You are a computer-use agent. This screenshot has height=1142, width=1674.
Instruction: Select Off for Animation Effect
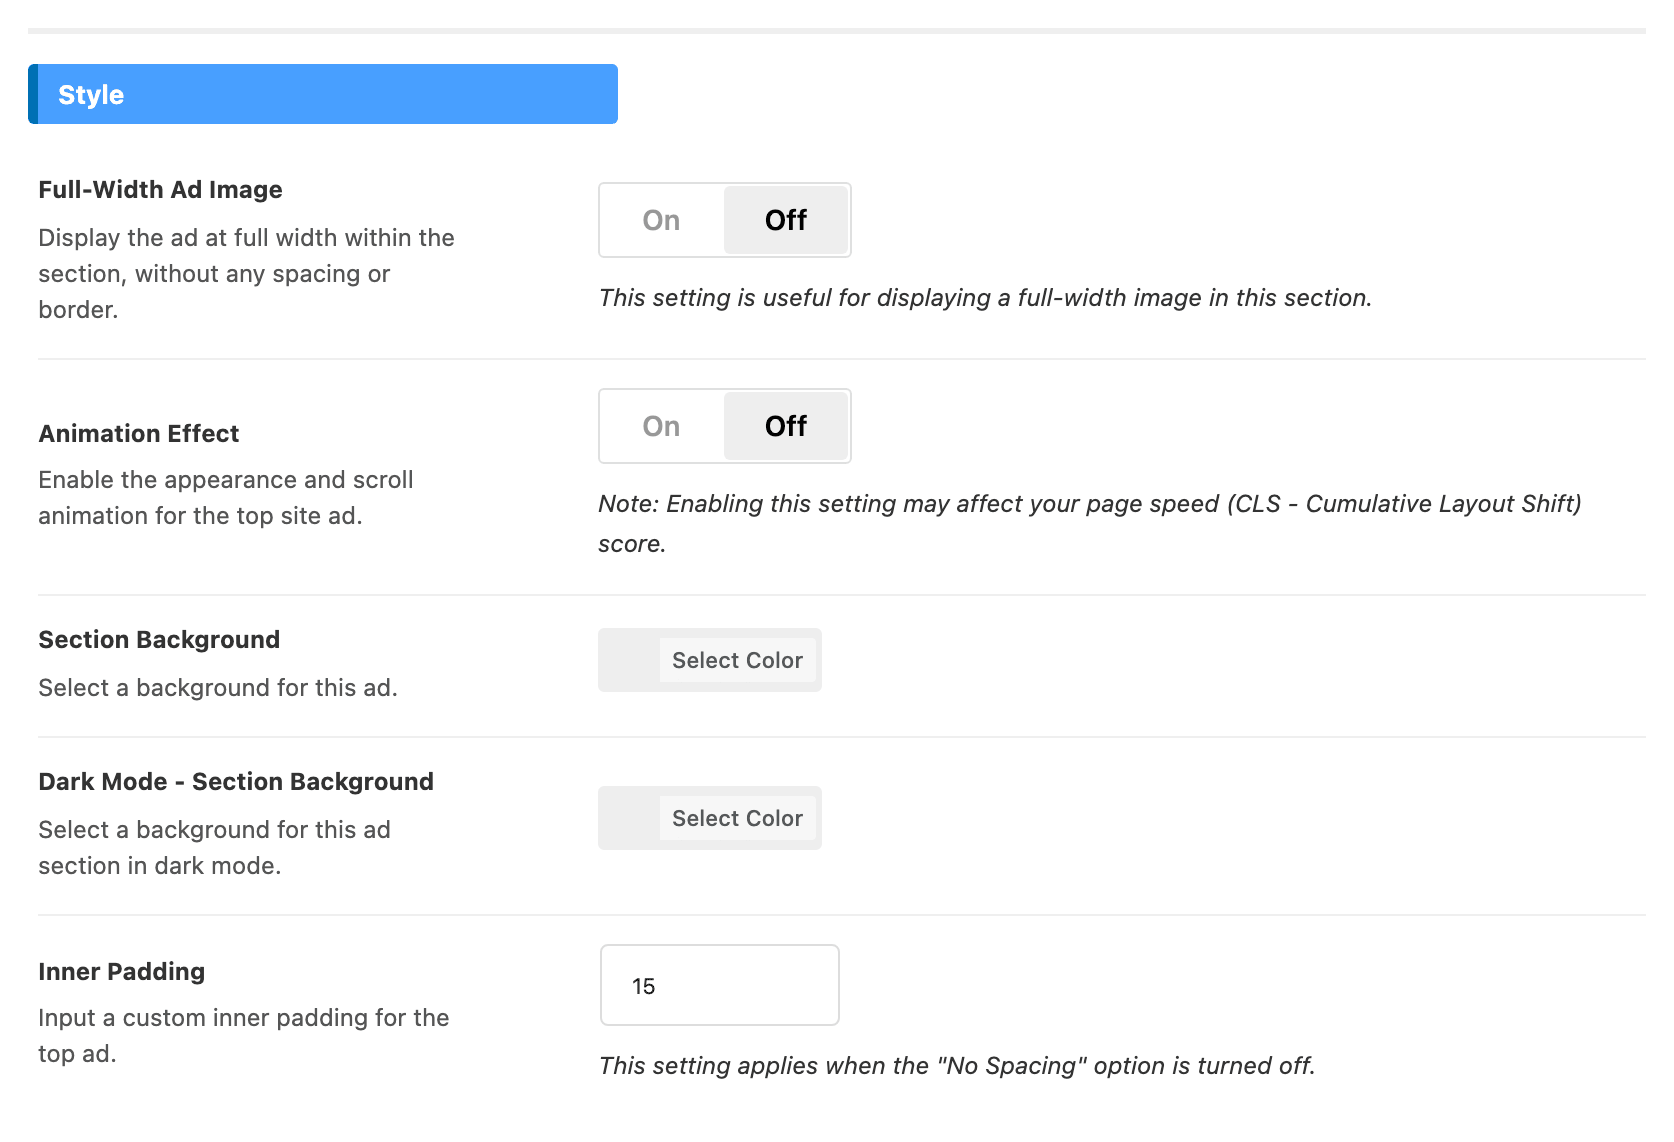[786, 426]
